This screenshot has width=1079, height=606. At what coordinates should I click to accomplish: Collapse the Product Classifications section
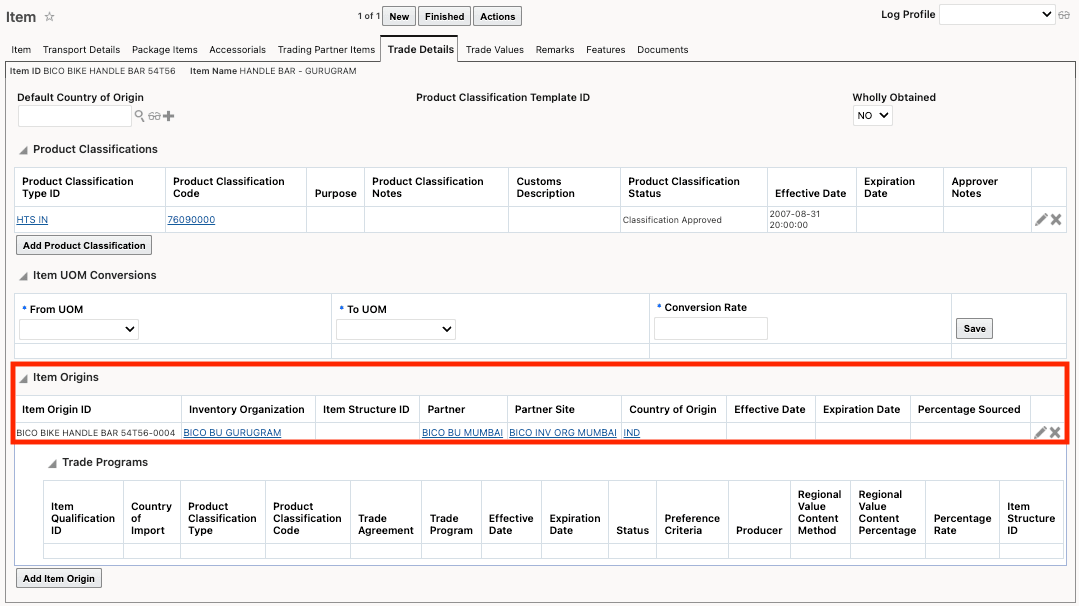[23, 150]
